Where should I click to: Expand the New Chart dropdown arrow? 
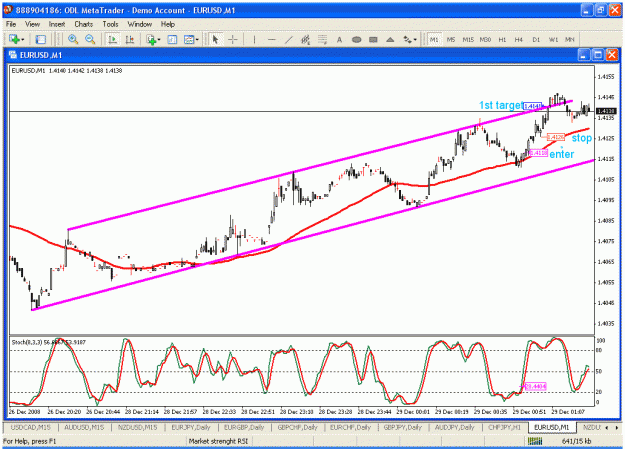(x=23, y=40)
